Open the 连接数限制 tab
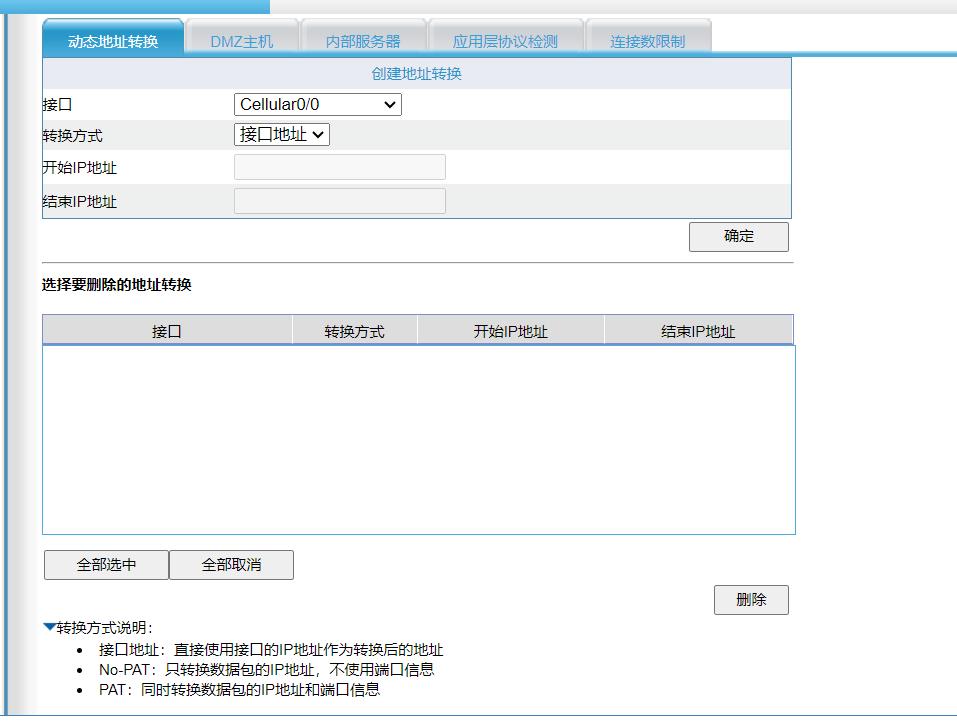Viewport: 957px width, 726px height. coord(648,38)
